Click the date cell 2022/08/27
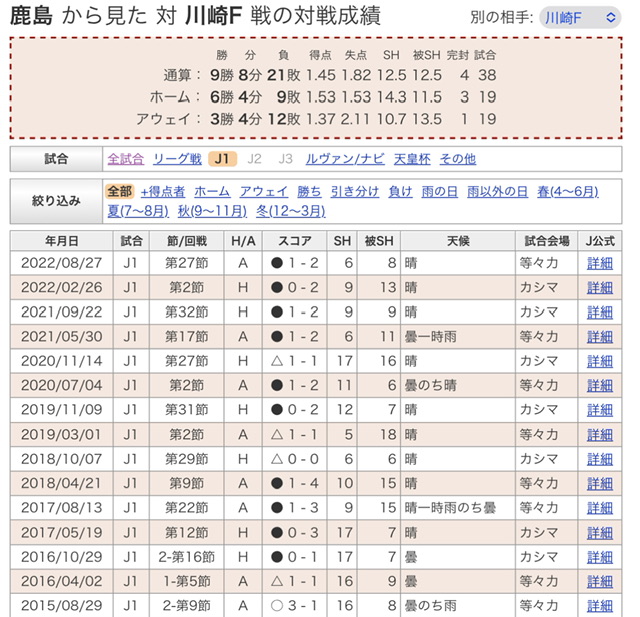This screenshot has height=617, width=640. coord(62,263)
